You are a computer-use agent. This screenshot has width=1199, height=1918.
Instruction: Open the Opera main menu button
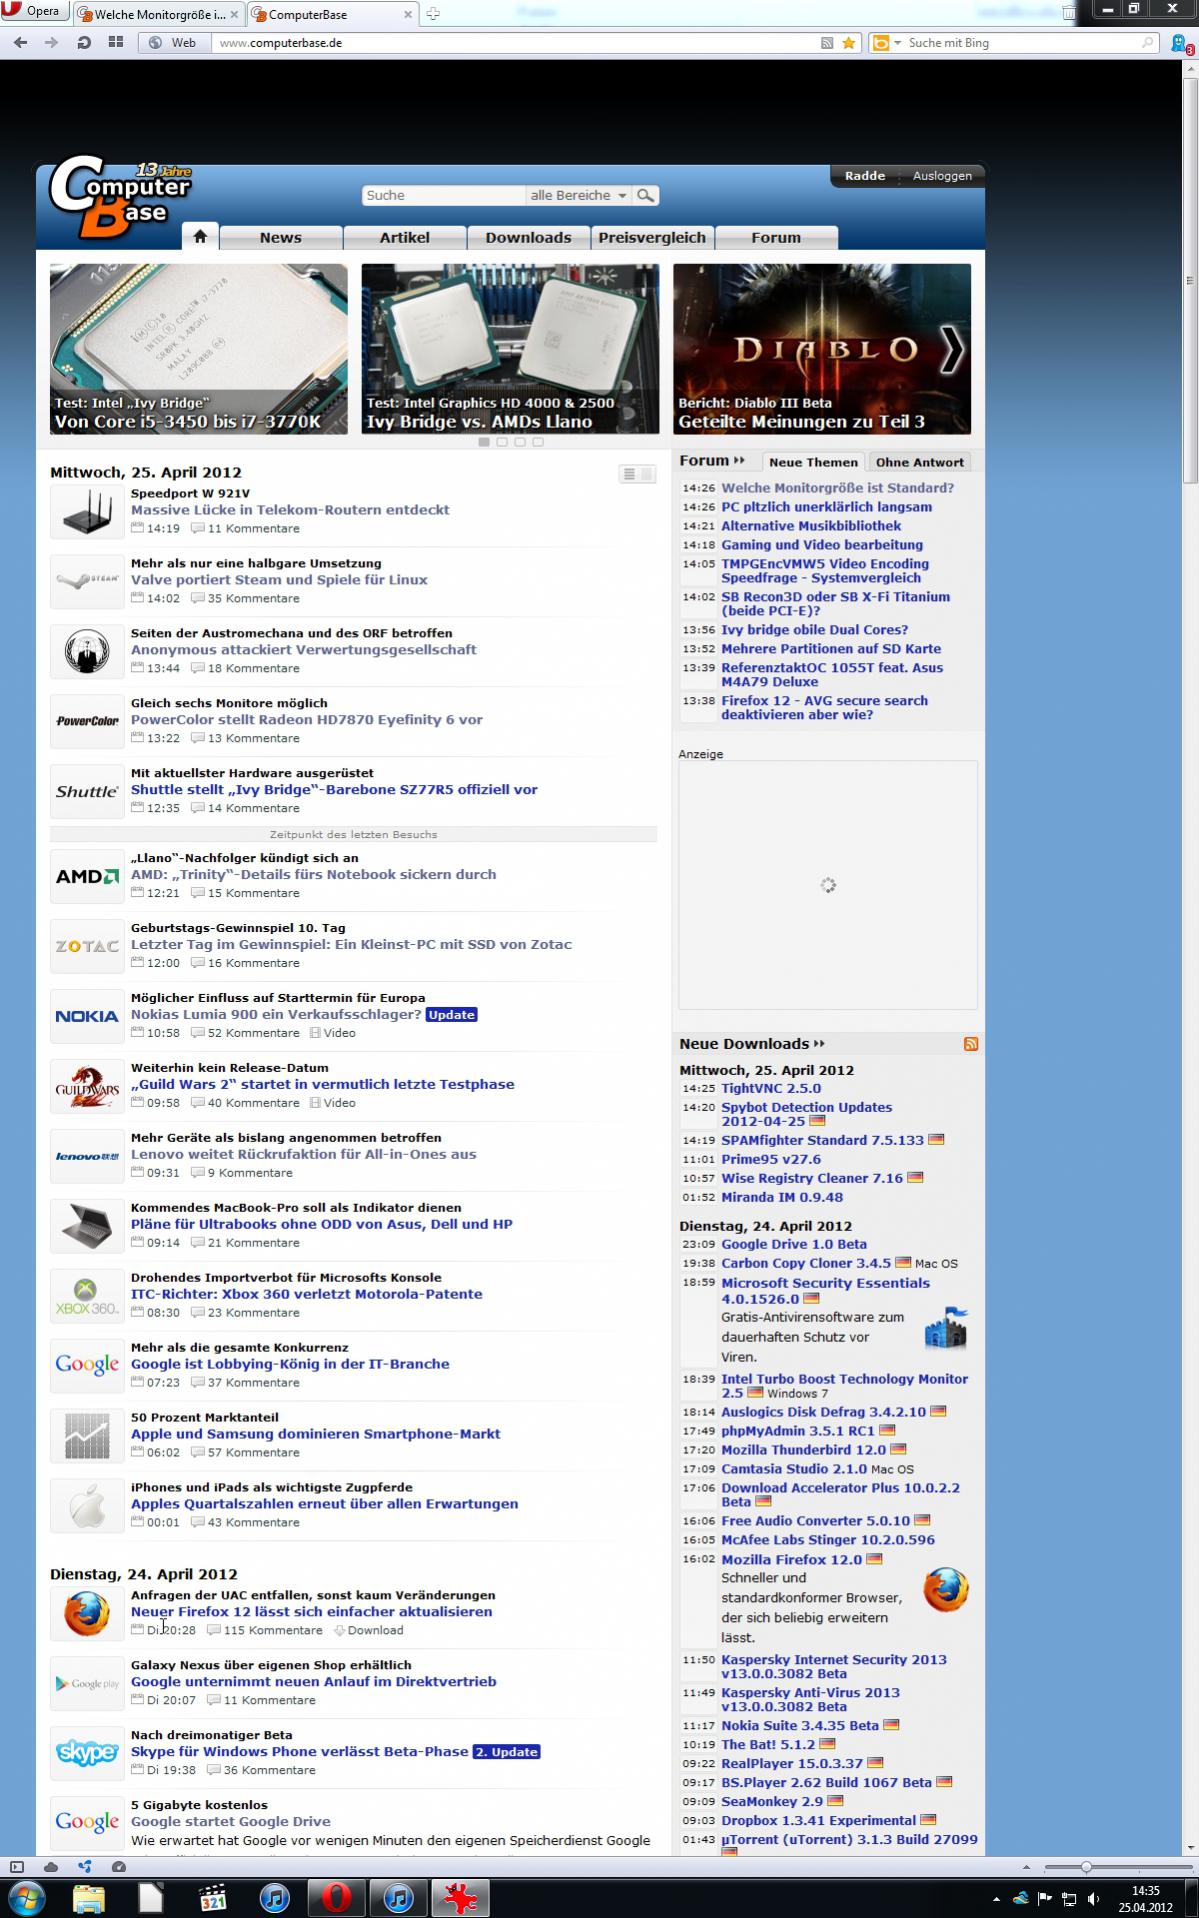(35, 12)
